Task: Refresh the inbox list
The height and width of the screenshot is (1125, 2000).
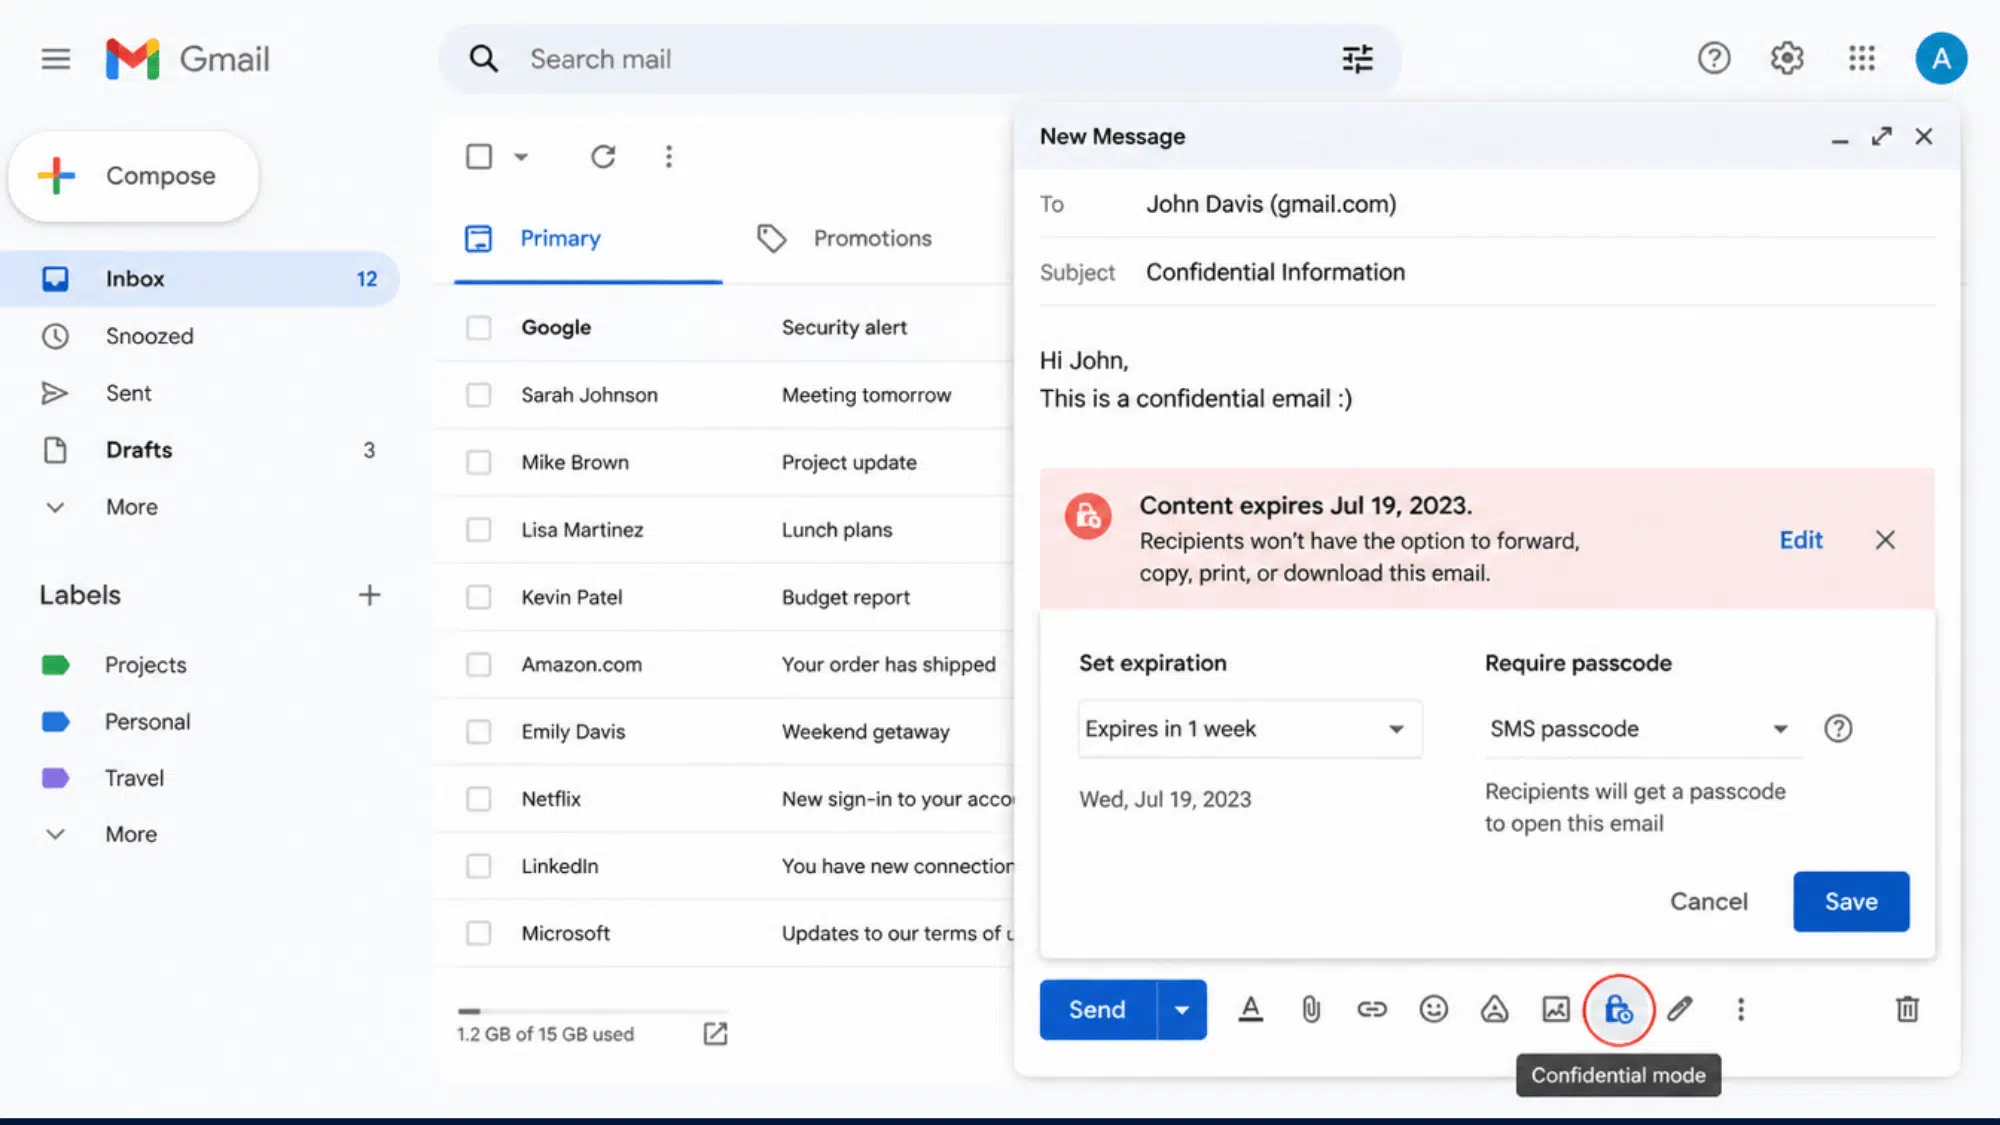Action: [x=603, y=157]
